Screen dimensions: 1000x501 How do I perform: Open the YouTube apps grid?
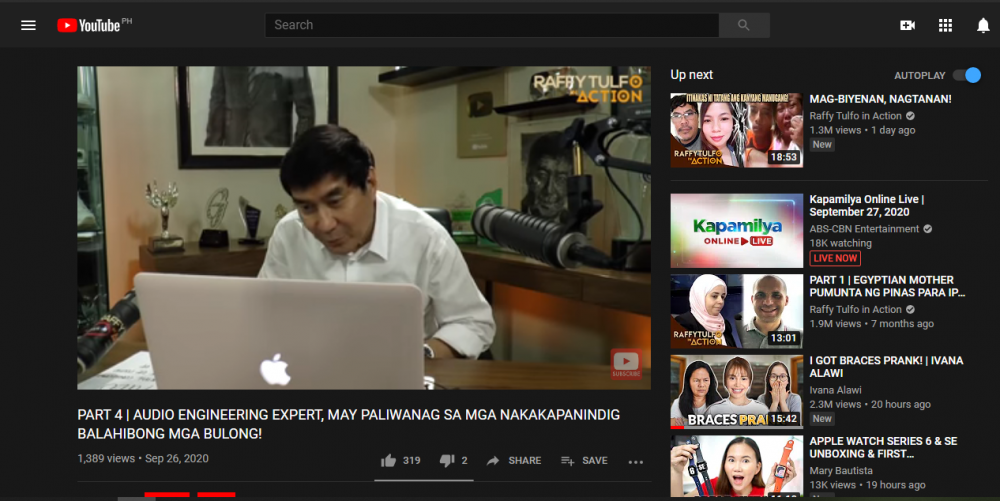coord(945,25)
